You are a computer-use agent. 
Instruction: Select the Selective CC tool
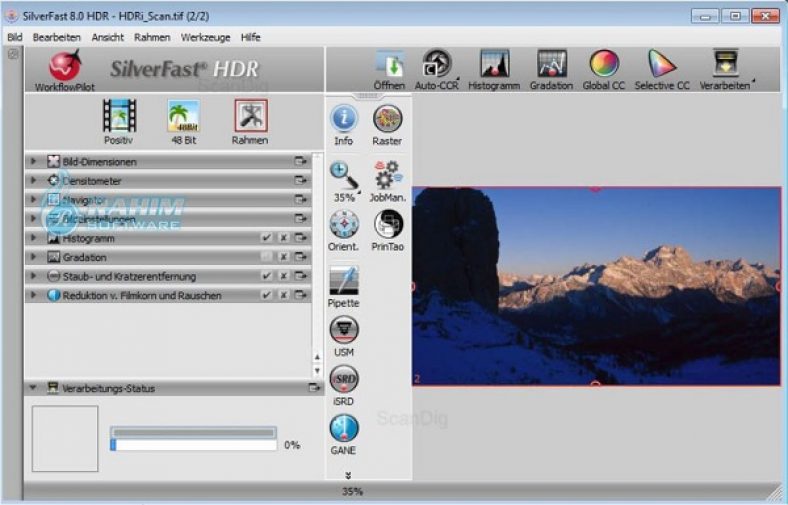(x=661, y=66)
